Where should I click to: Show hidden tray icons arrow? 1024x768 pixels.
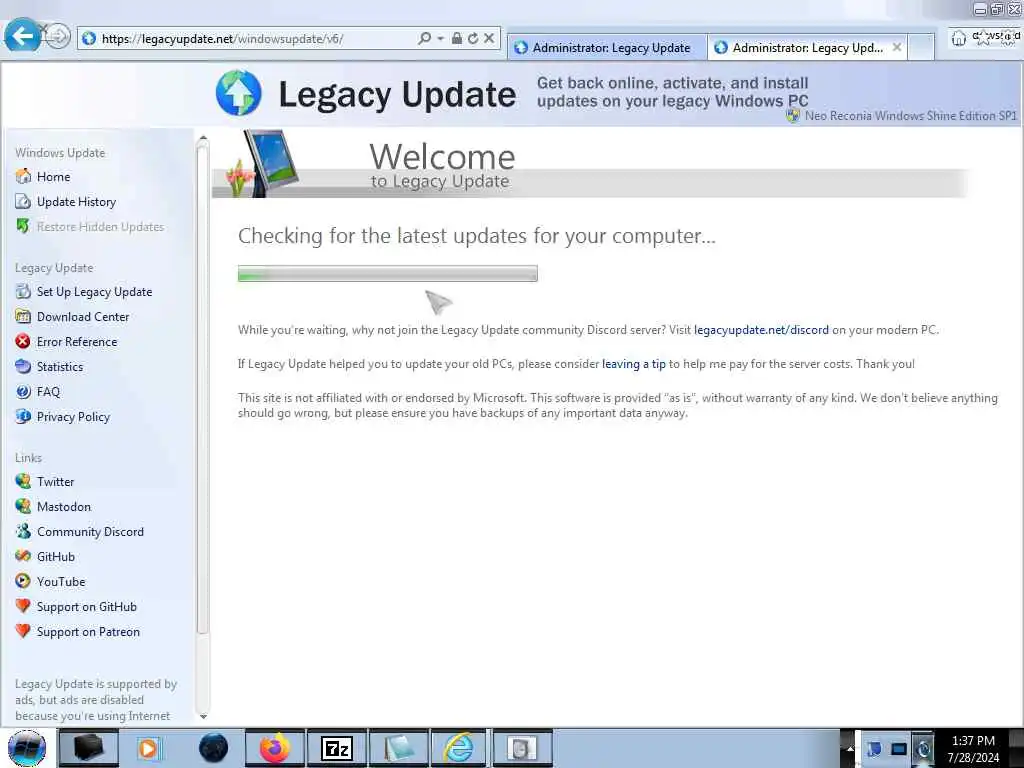click(x=850, y=748)
